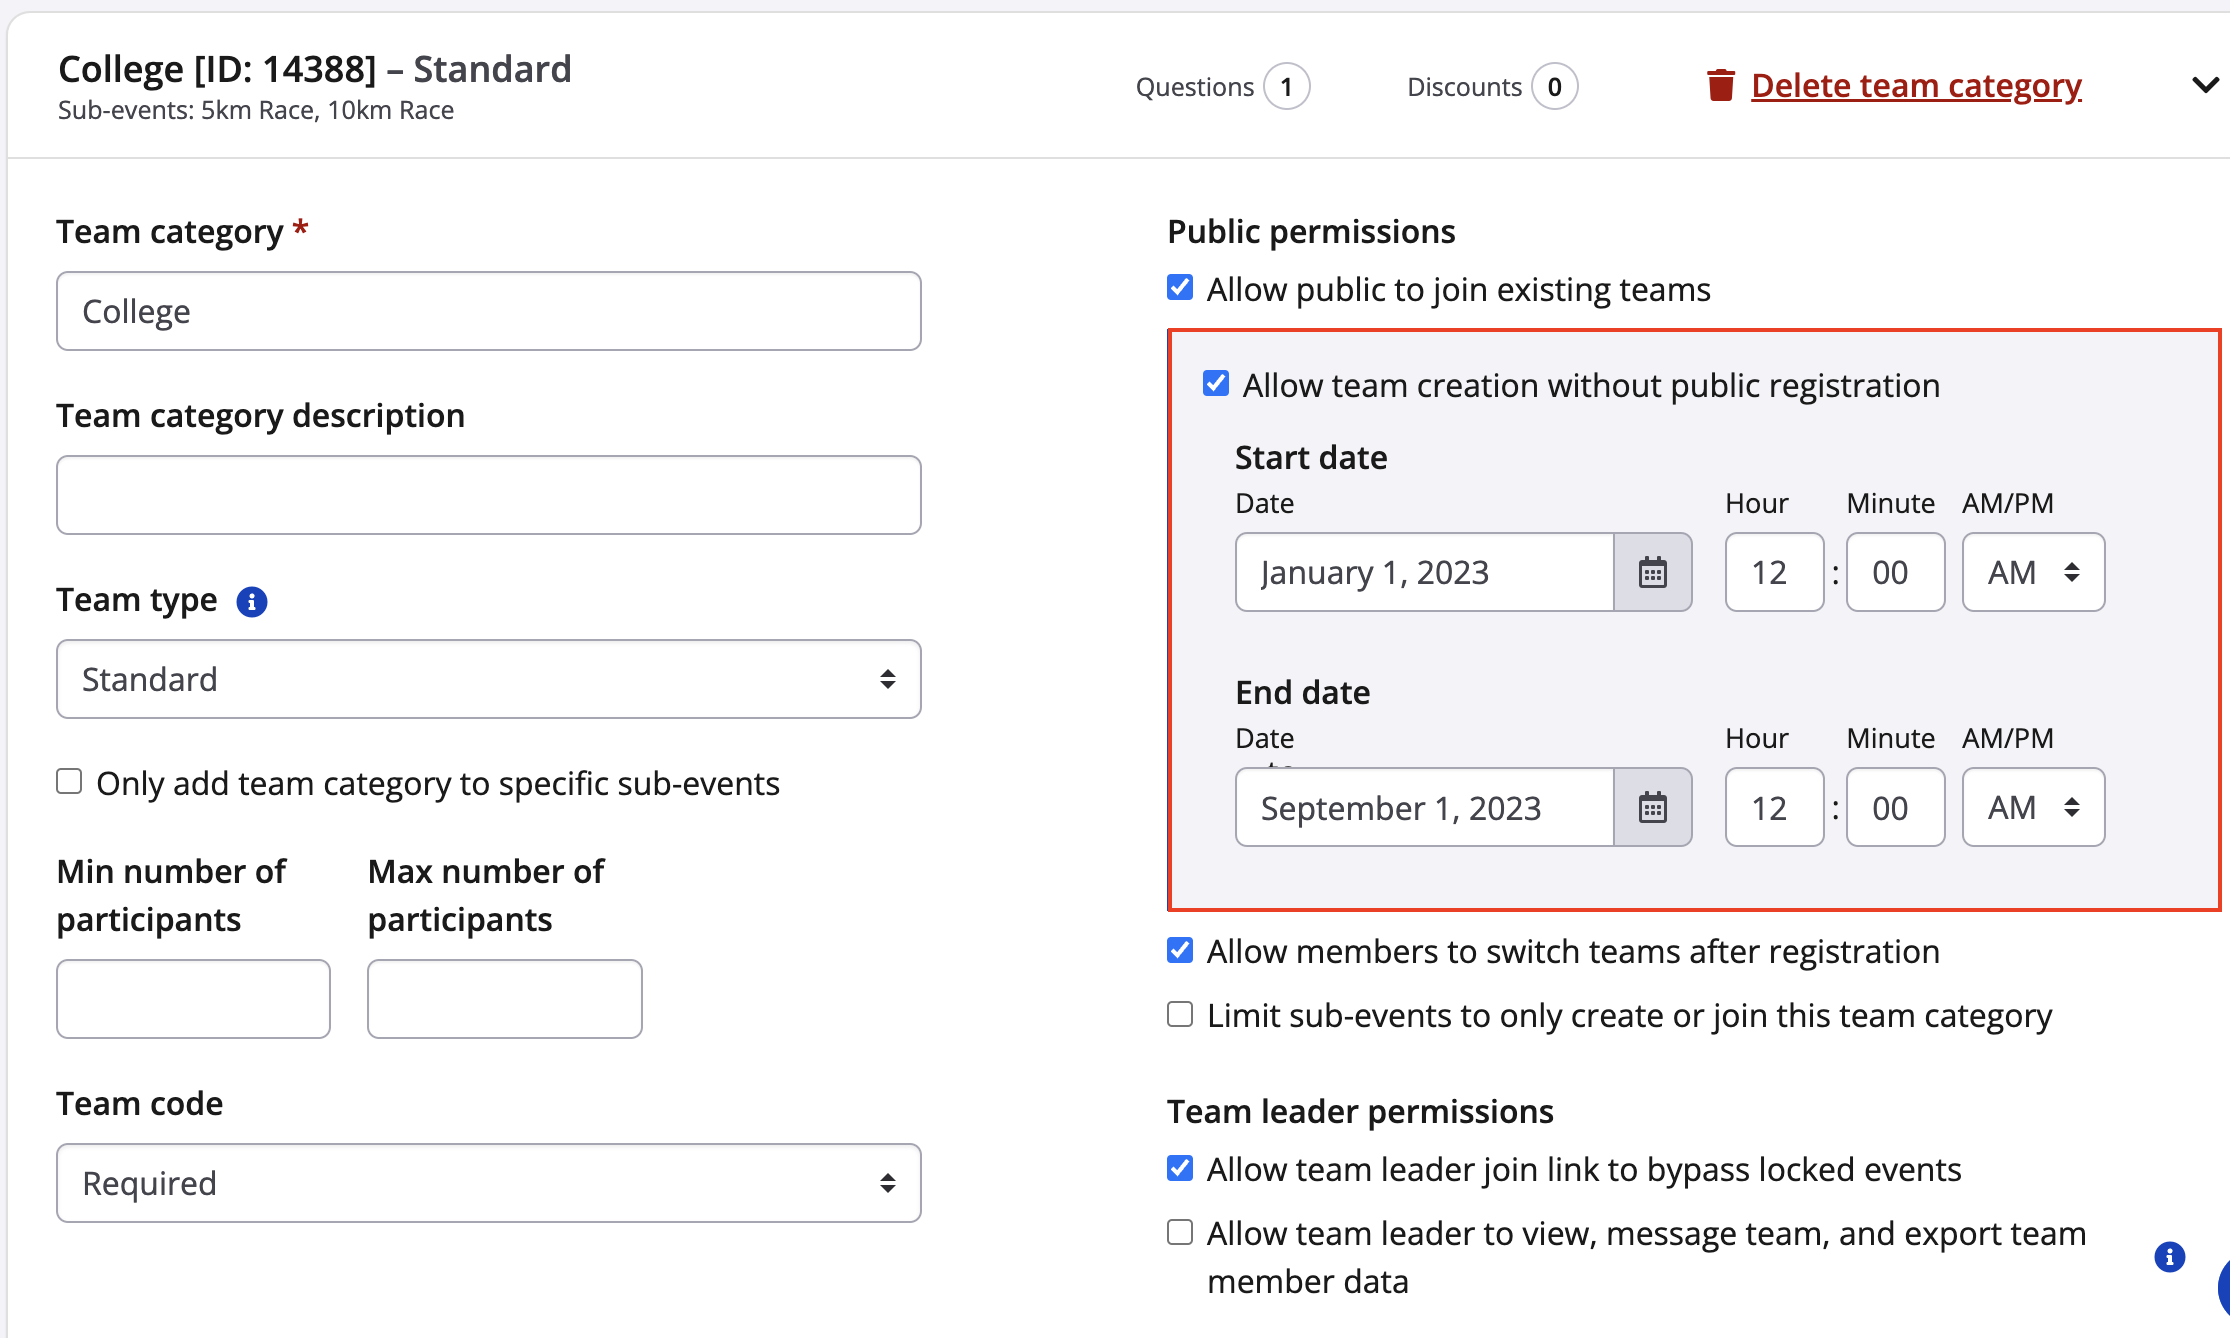The width and height of the screenshot is (2230, 1338).
Task: Check Only add team category to specific sub-events
Action: (x=69, y=782)
